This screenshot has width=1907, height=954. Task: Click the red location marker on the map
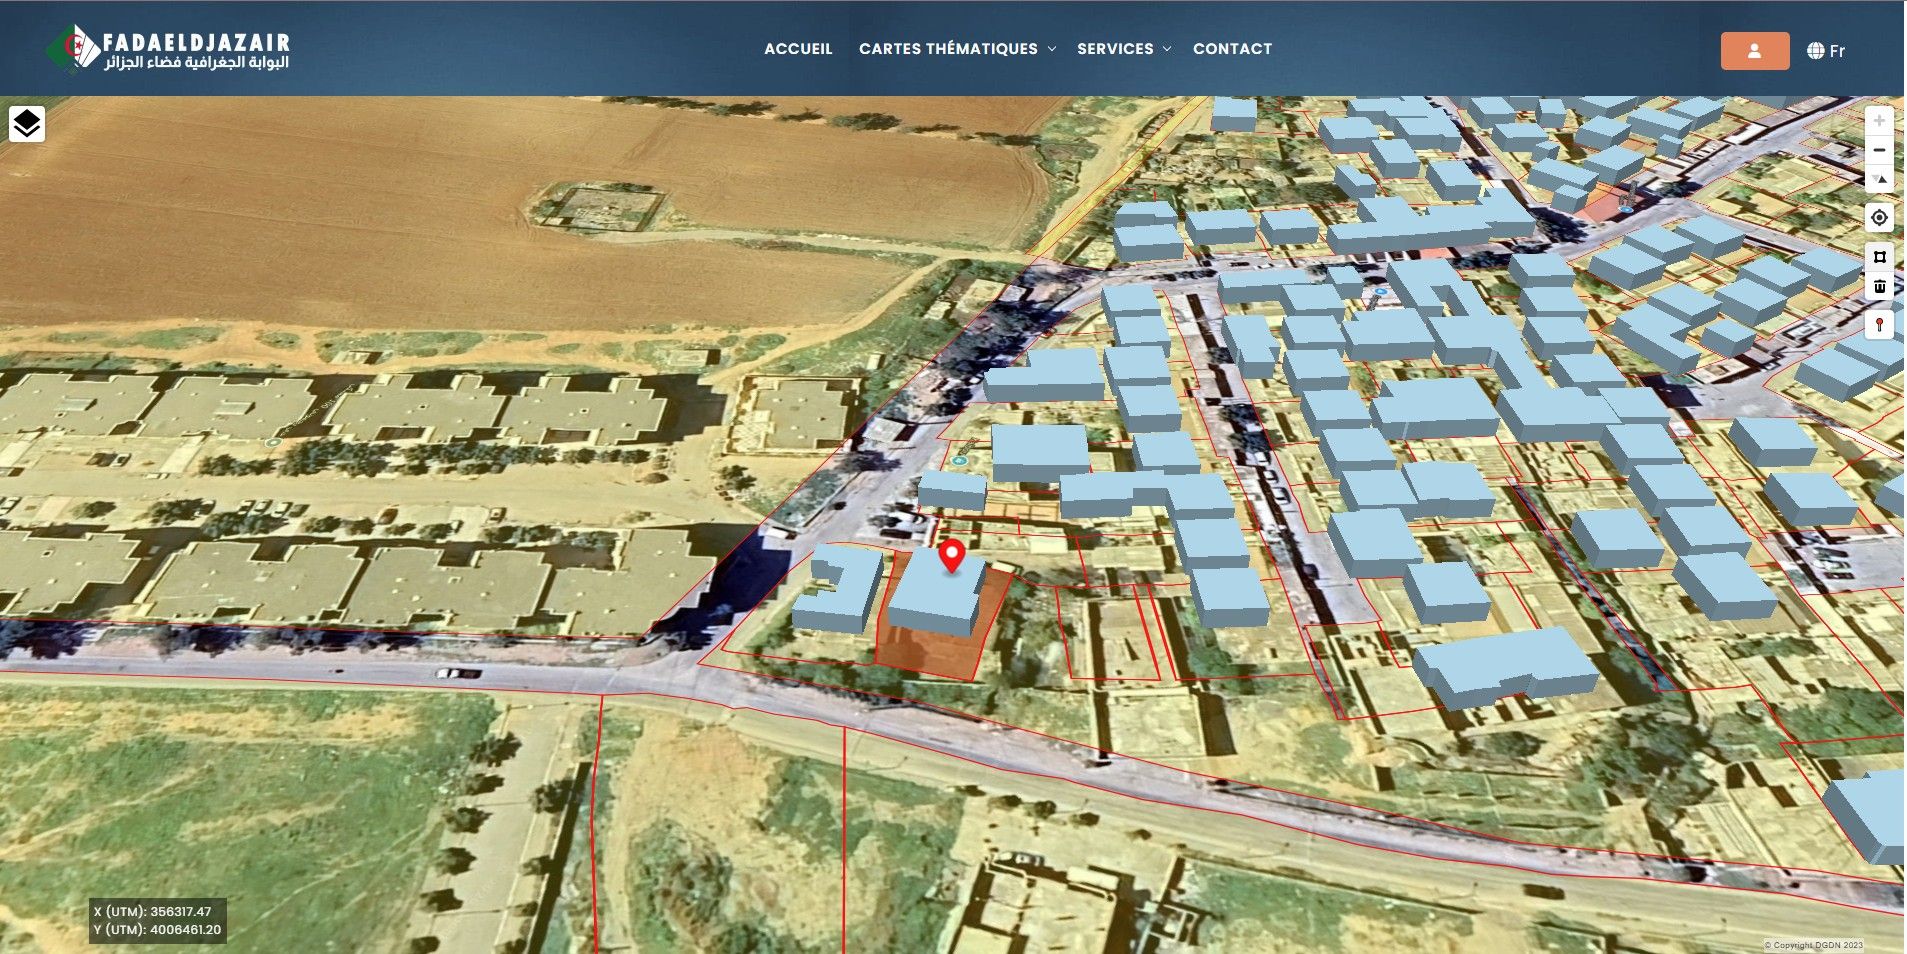point(952,555)
